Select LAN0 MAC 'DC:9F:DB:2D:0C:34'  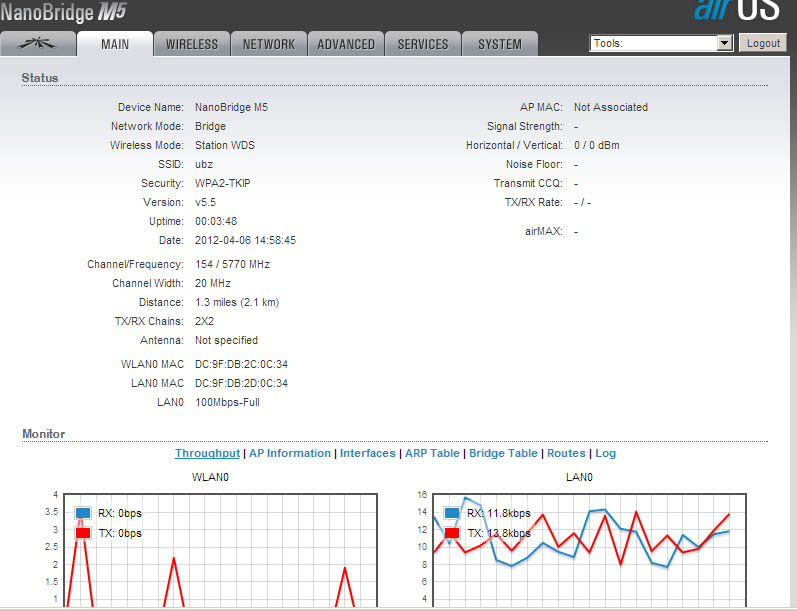click(241, 383)
